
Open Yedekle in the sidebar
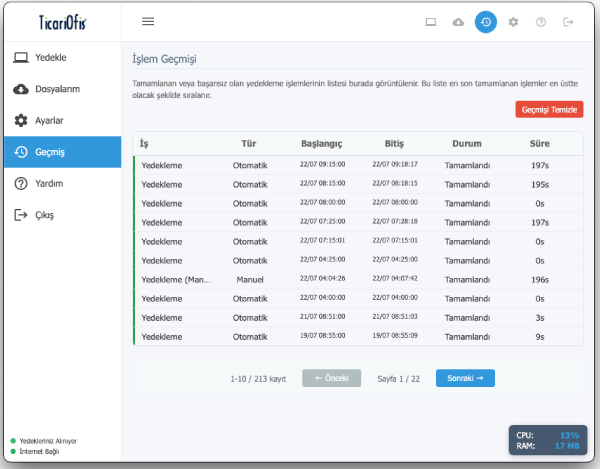tap(60, 58)
